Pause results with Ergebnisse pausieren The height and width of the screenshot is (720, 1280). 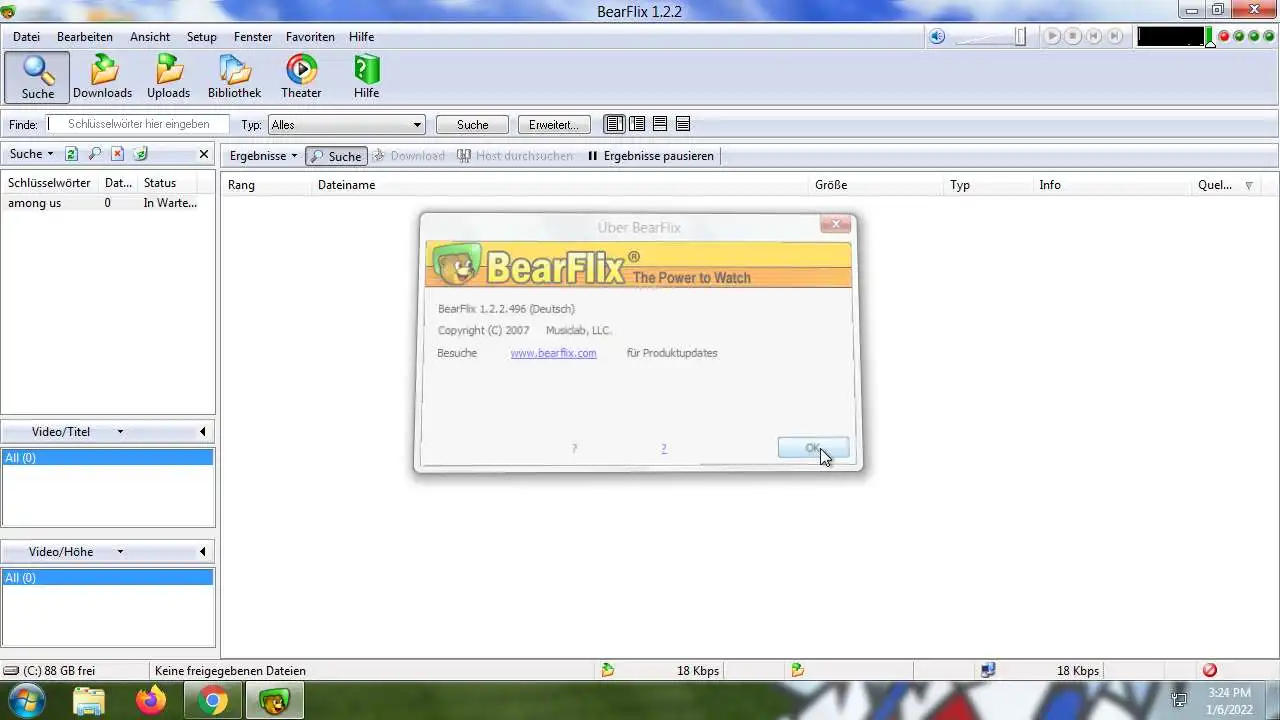[650, 156]
